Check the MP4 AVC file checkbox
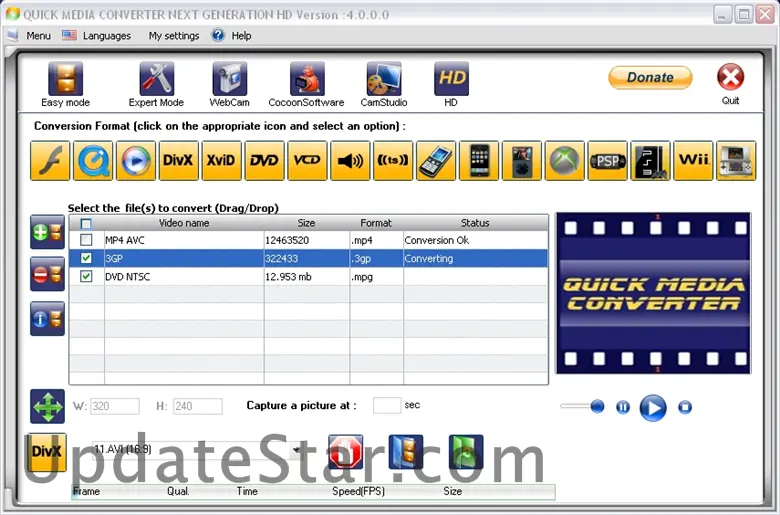Image resolution: width=780 pixels, height=515 pixels. click(86, 240)
